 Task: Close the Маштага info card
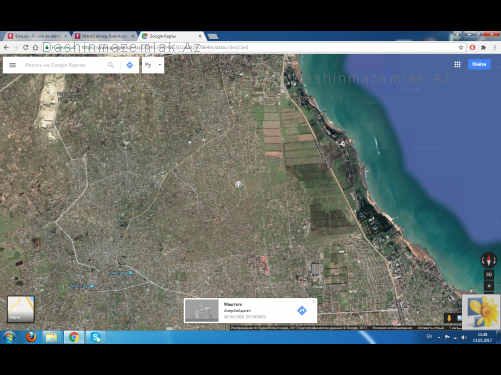[313, 301]
